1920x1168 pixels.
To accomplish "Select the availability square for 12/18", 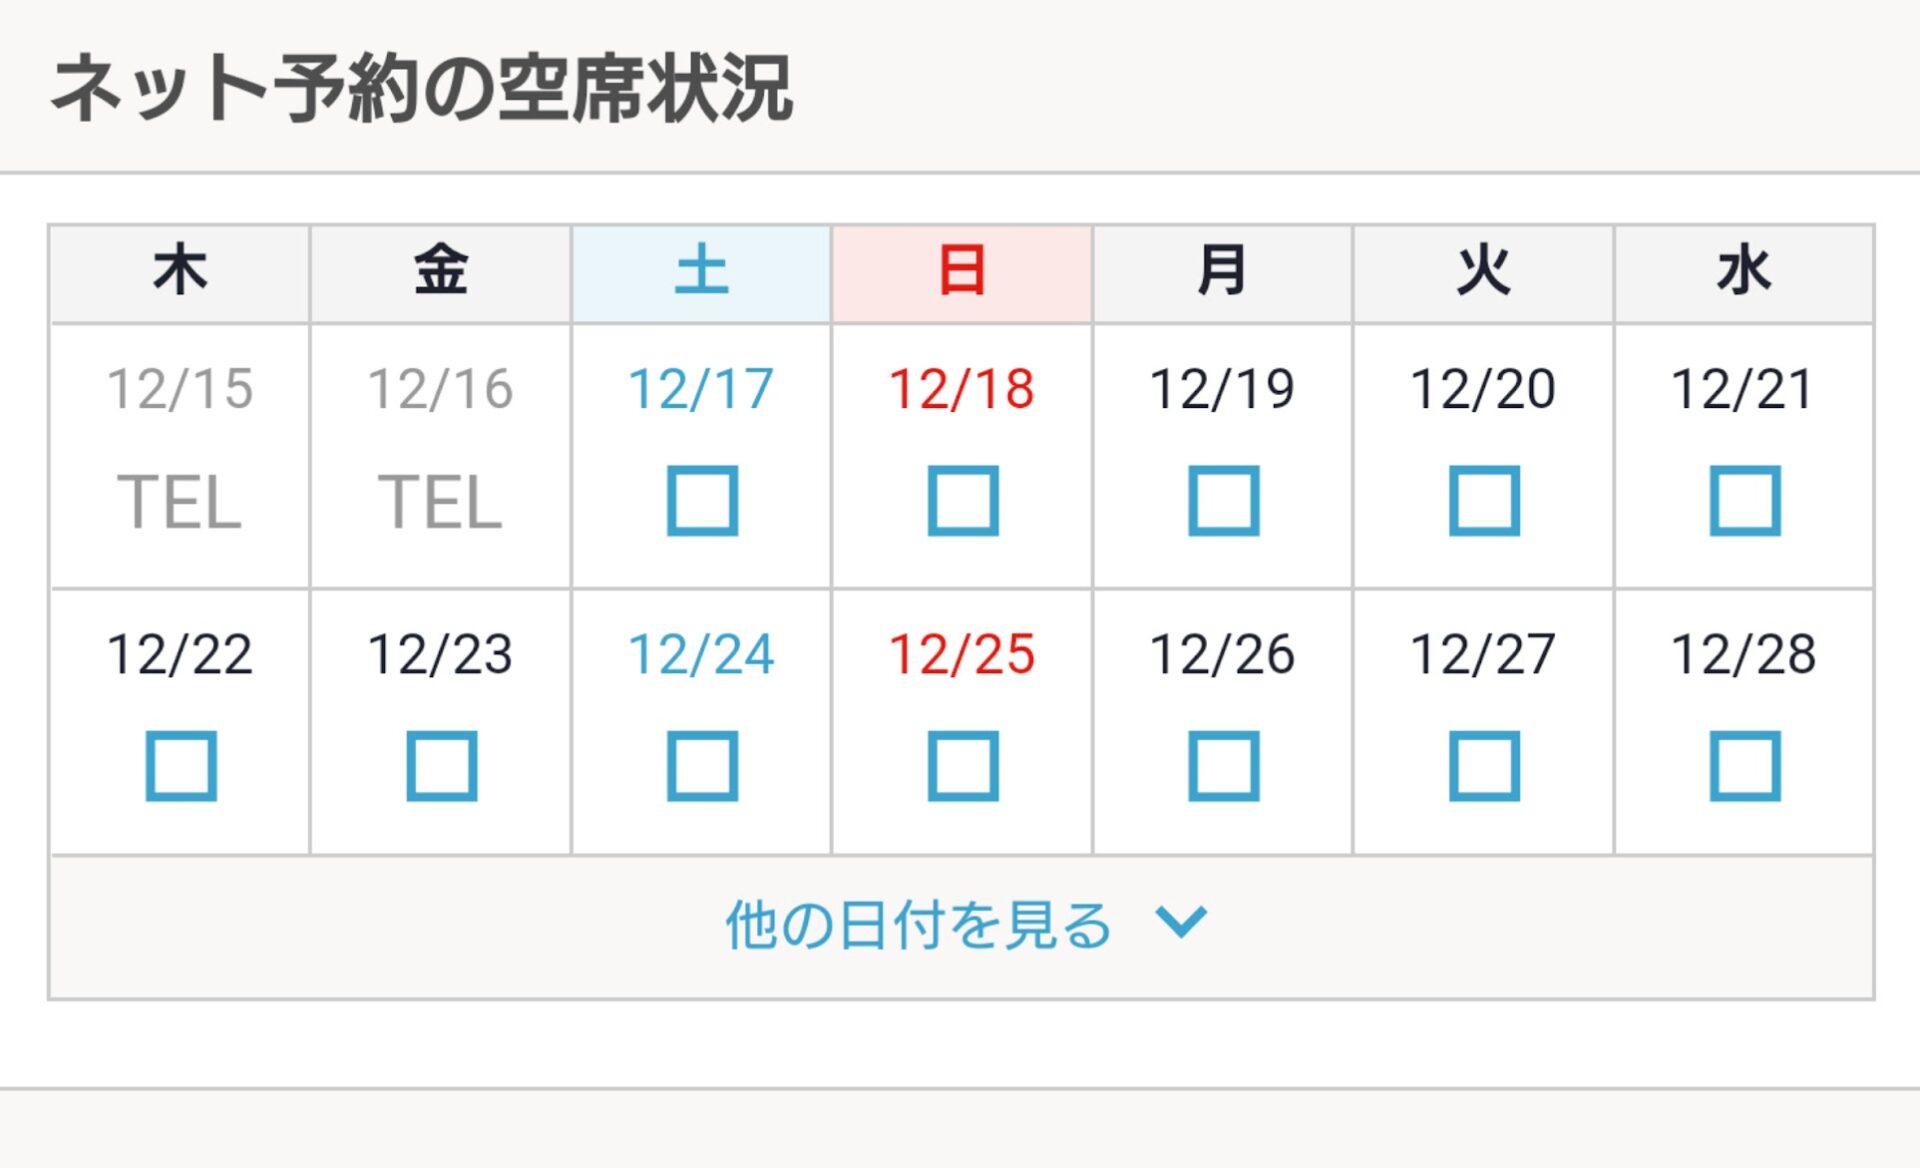I will click(x=963, y=500).
